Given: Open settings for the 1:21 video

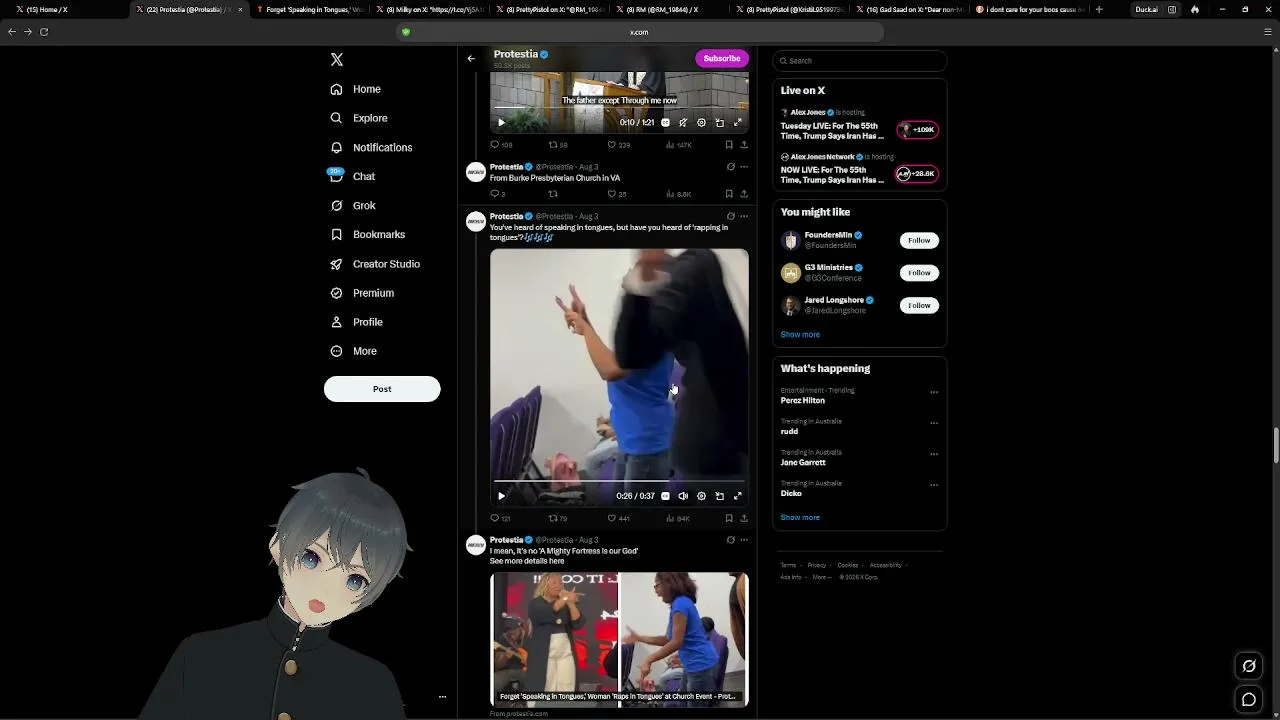Looking at the screenshot, I should click(701, 123).
